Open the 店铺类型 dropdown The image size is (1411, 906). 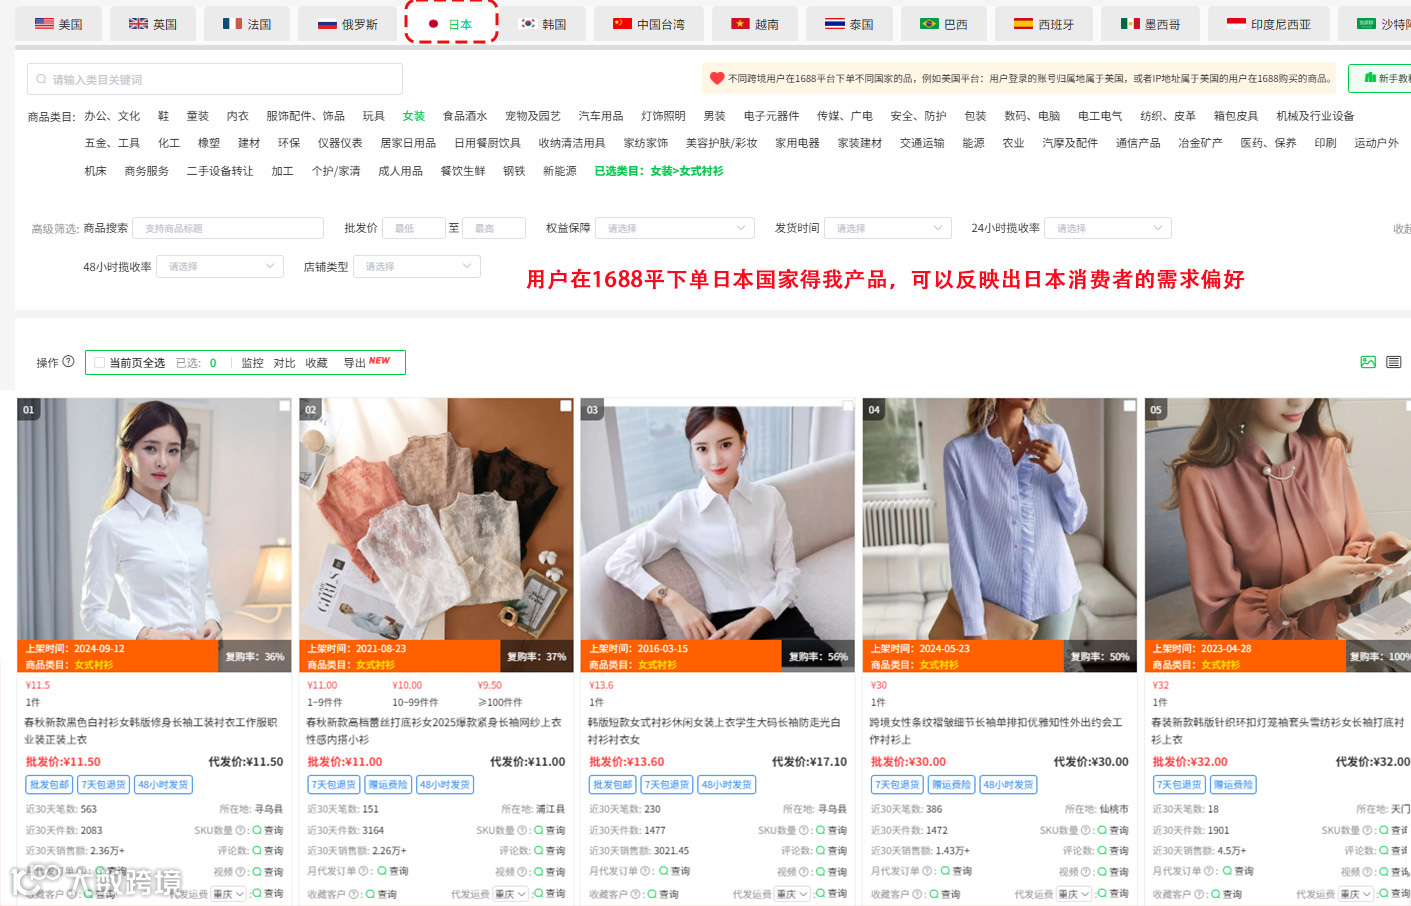[417, 266]
